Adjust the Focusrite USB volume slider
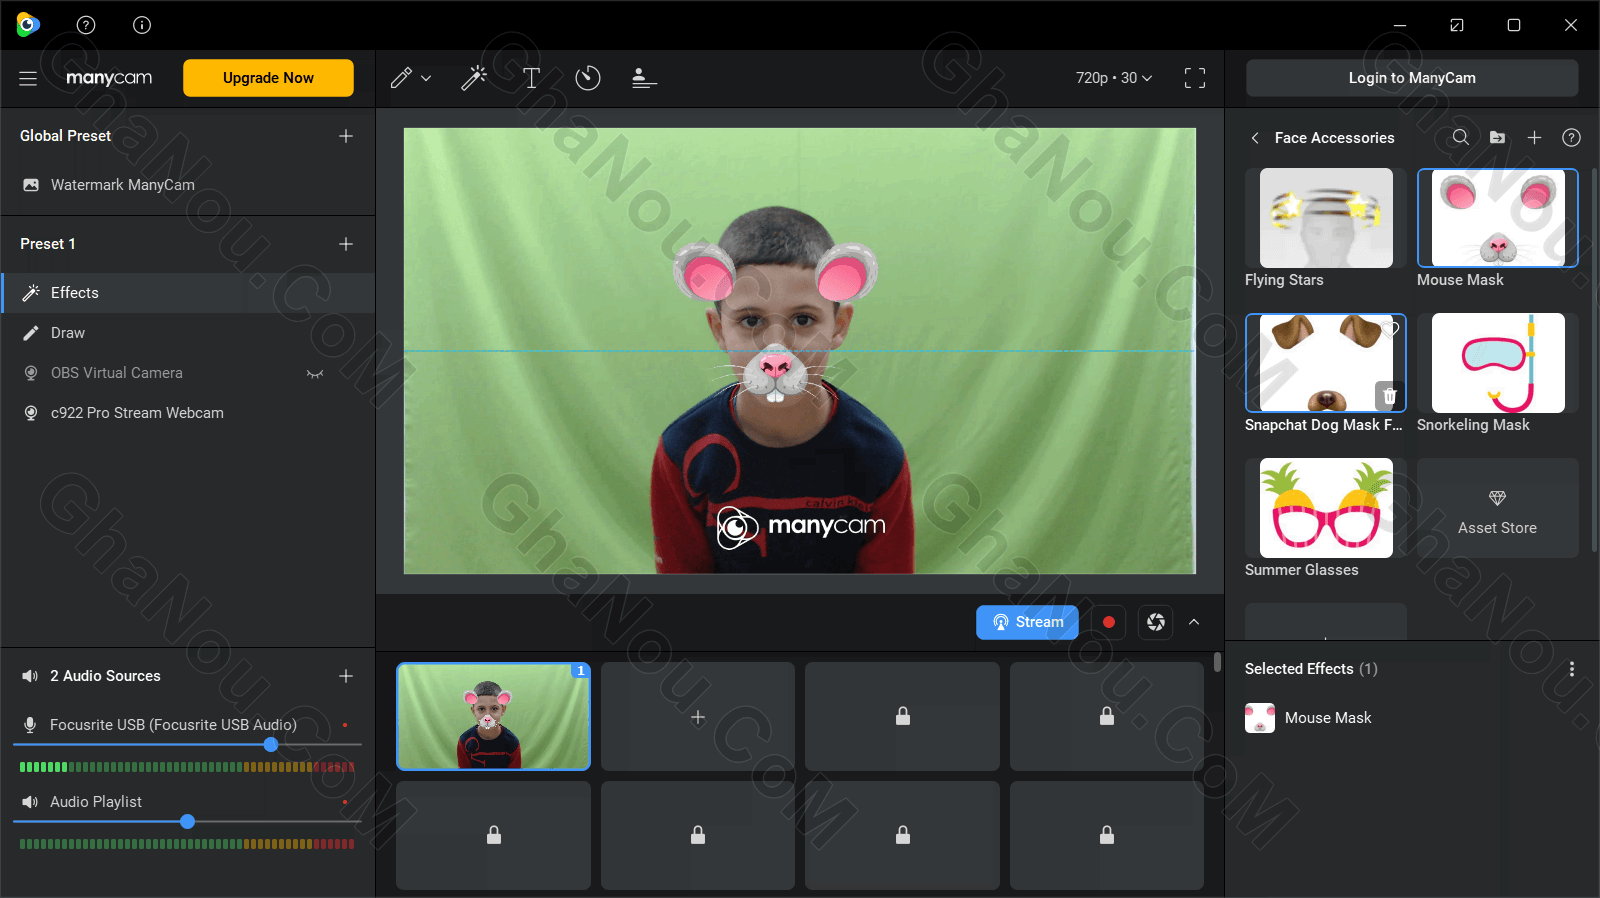This screenshot has width=1600, height=898. (x=271, y=745)
